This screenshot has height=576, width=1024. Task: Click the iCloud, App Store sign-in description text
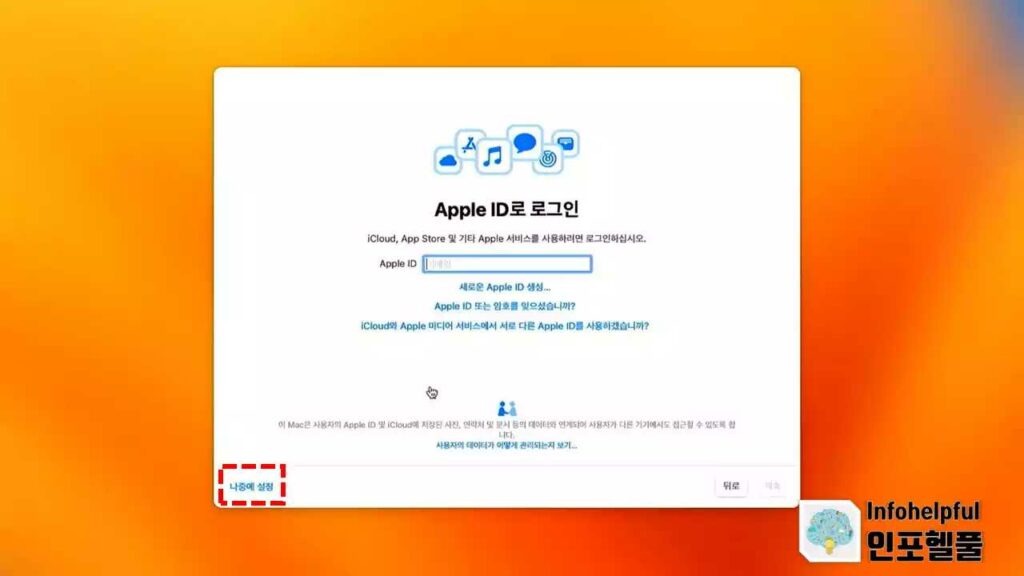tap(506, 239)
